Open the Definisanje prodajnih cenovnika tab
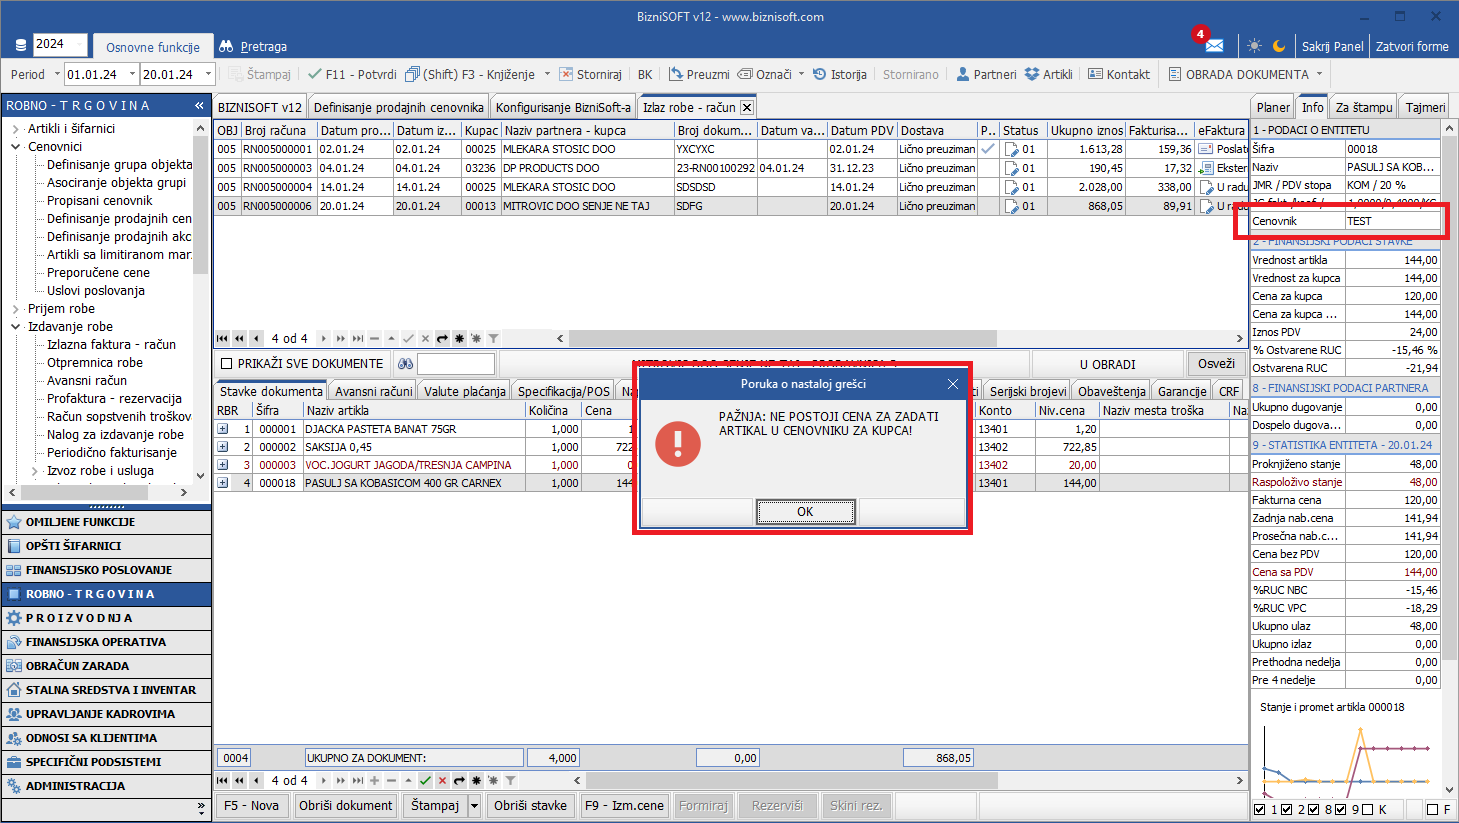1459x823 pixels. [398, 107]
